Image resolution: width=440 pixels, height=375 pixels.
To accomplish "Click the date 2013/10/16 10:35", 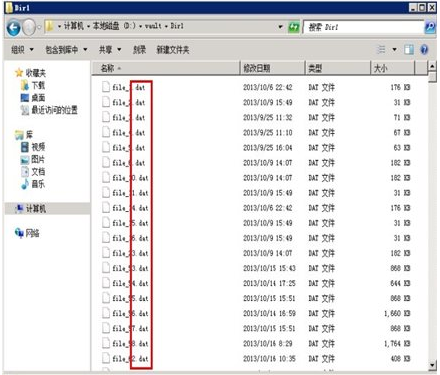I will 269,358.
